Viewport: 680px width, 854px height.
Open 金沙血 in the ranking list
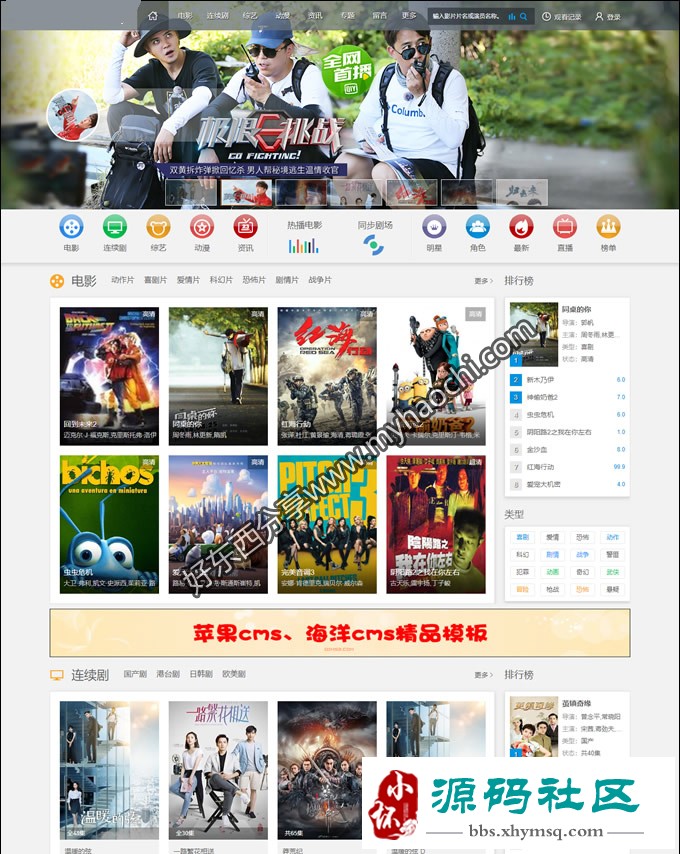click(537, 449)
